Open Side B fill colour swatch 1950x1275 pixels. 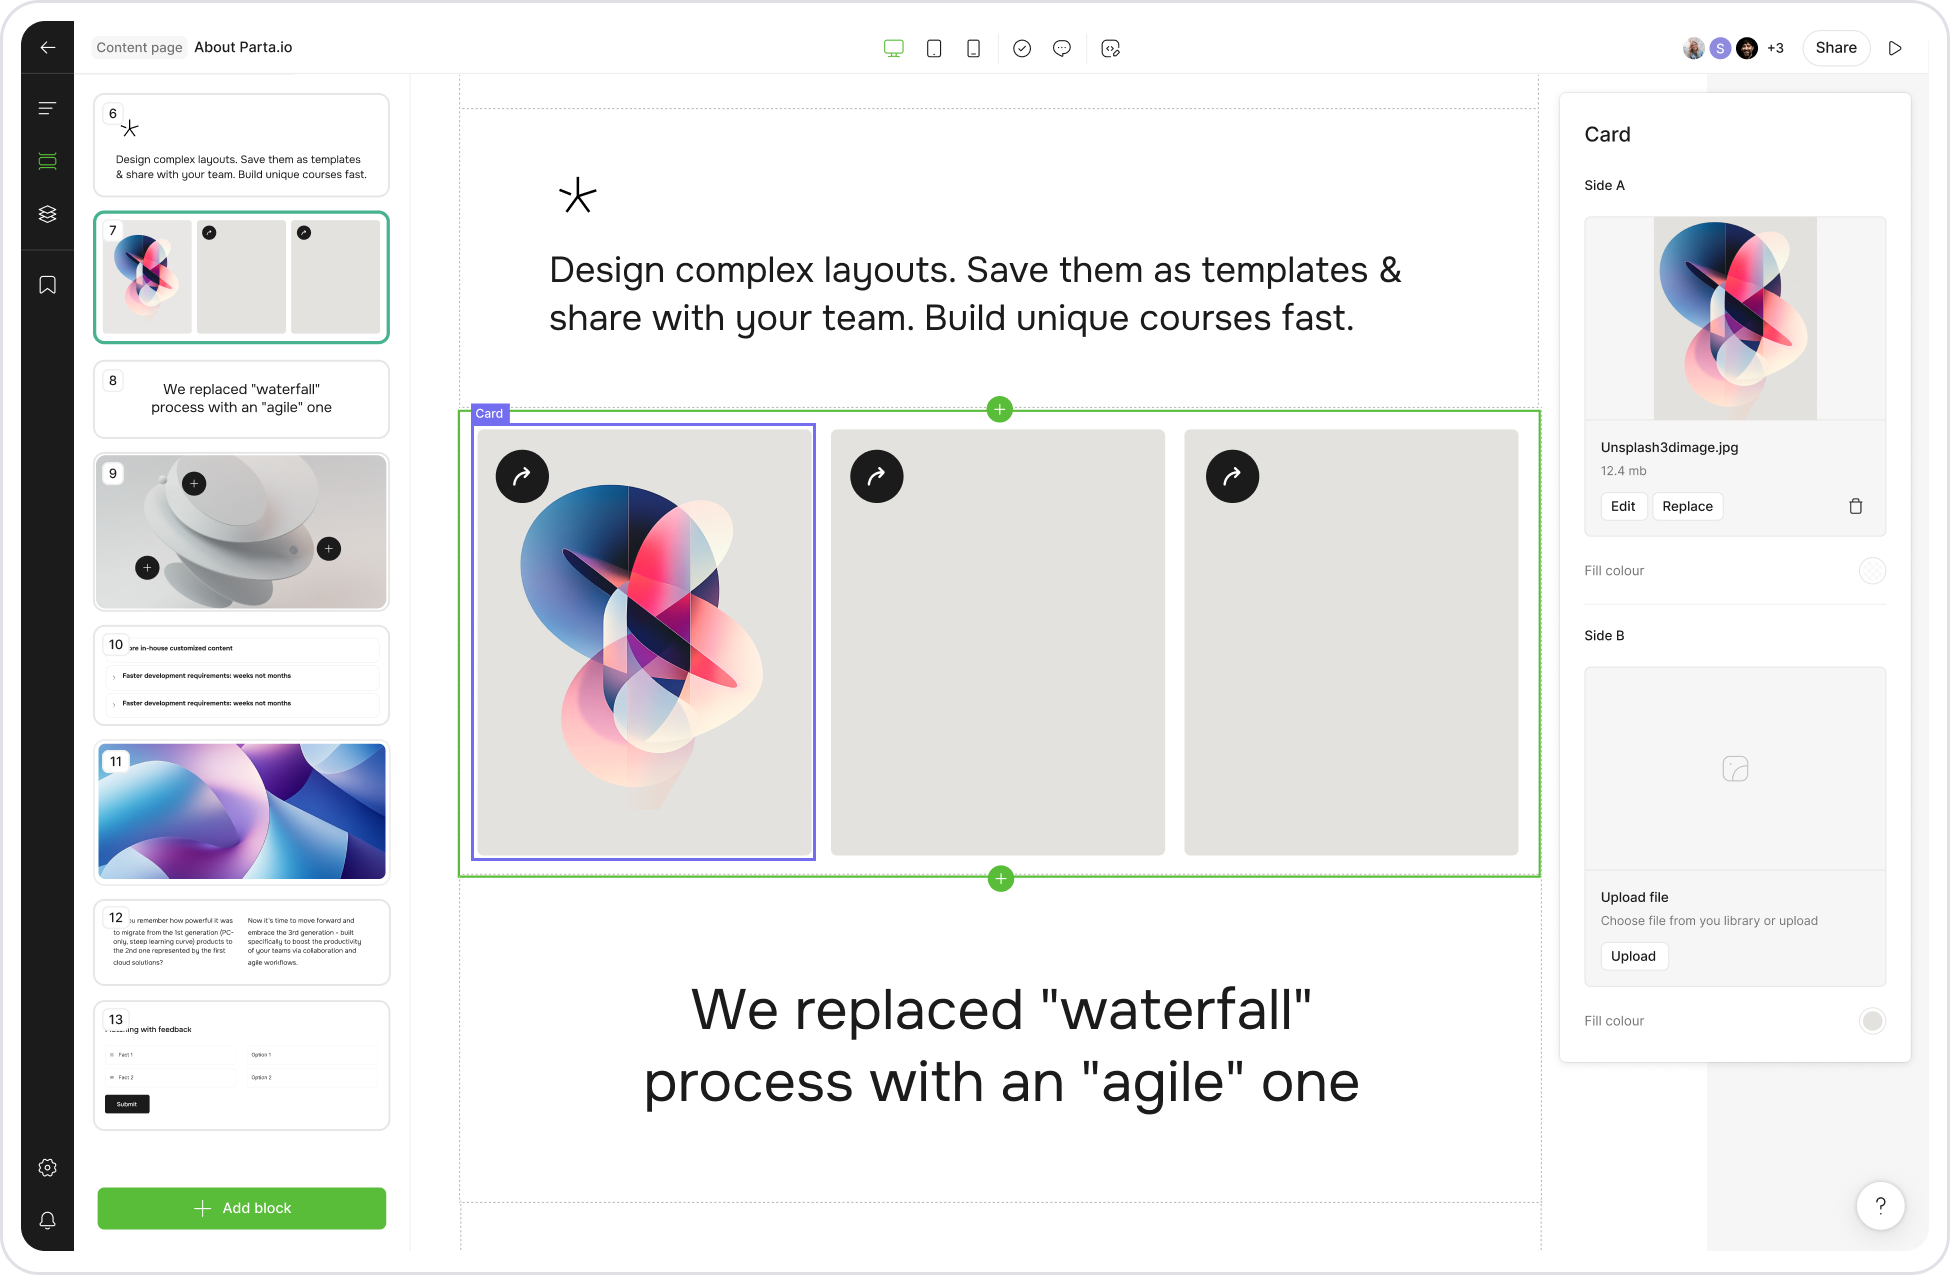(1872, 1020)
